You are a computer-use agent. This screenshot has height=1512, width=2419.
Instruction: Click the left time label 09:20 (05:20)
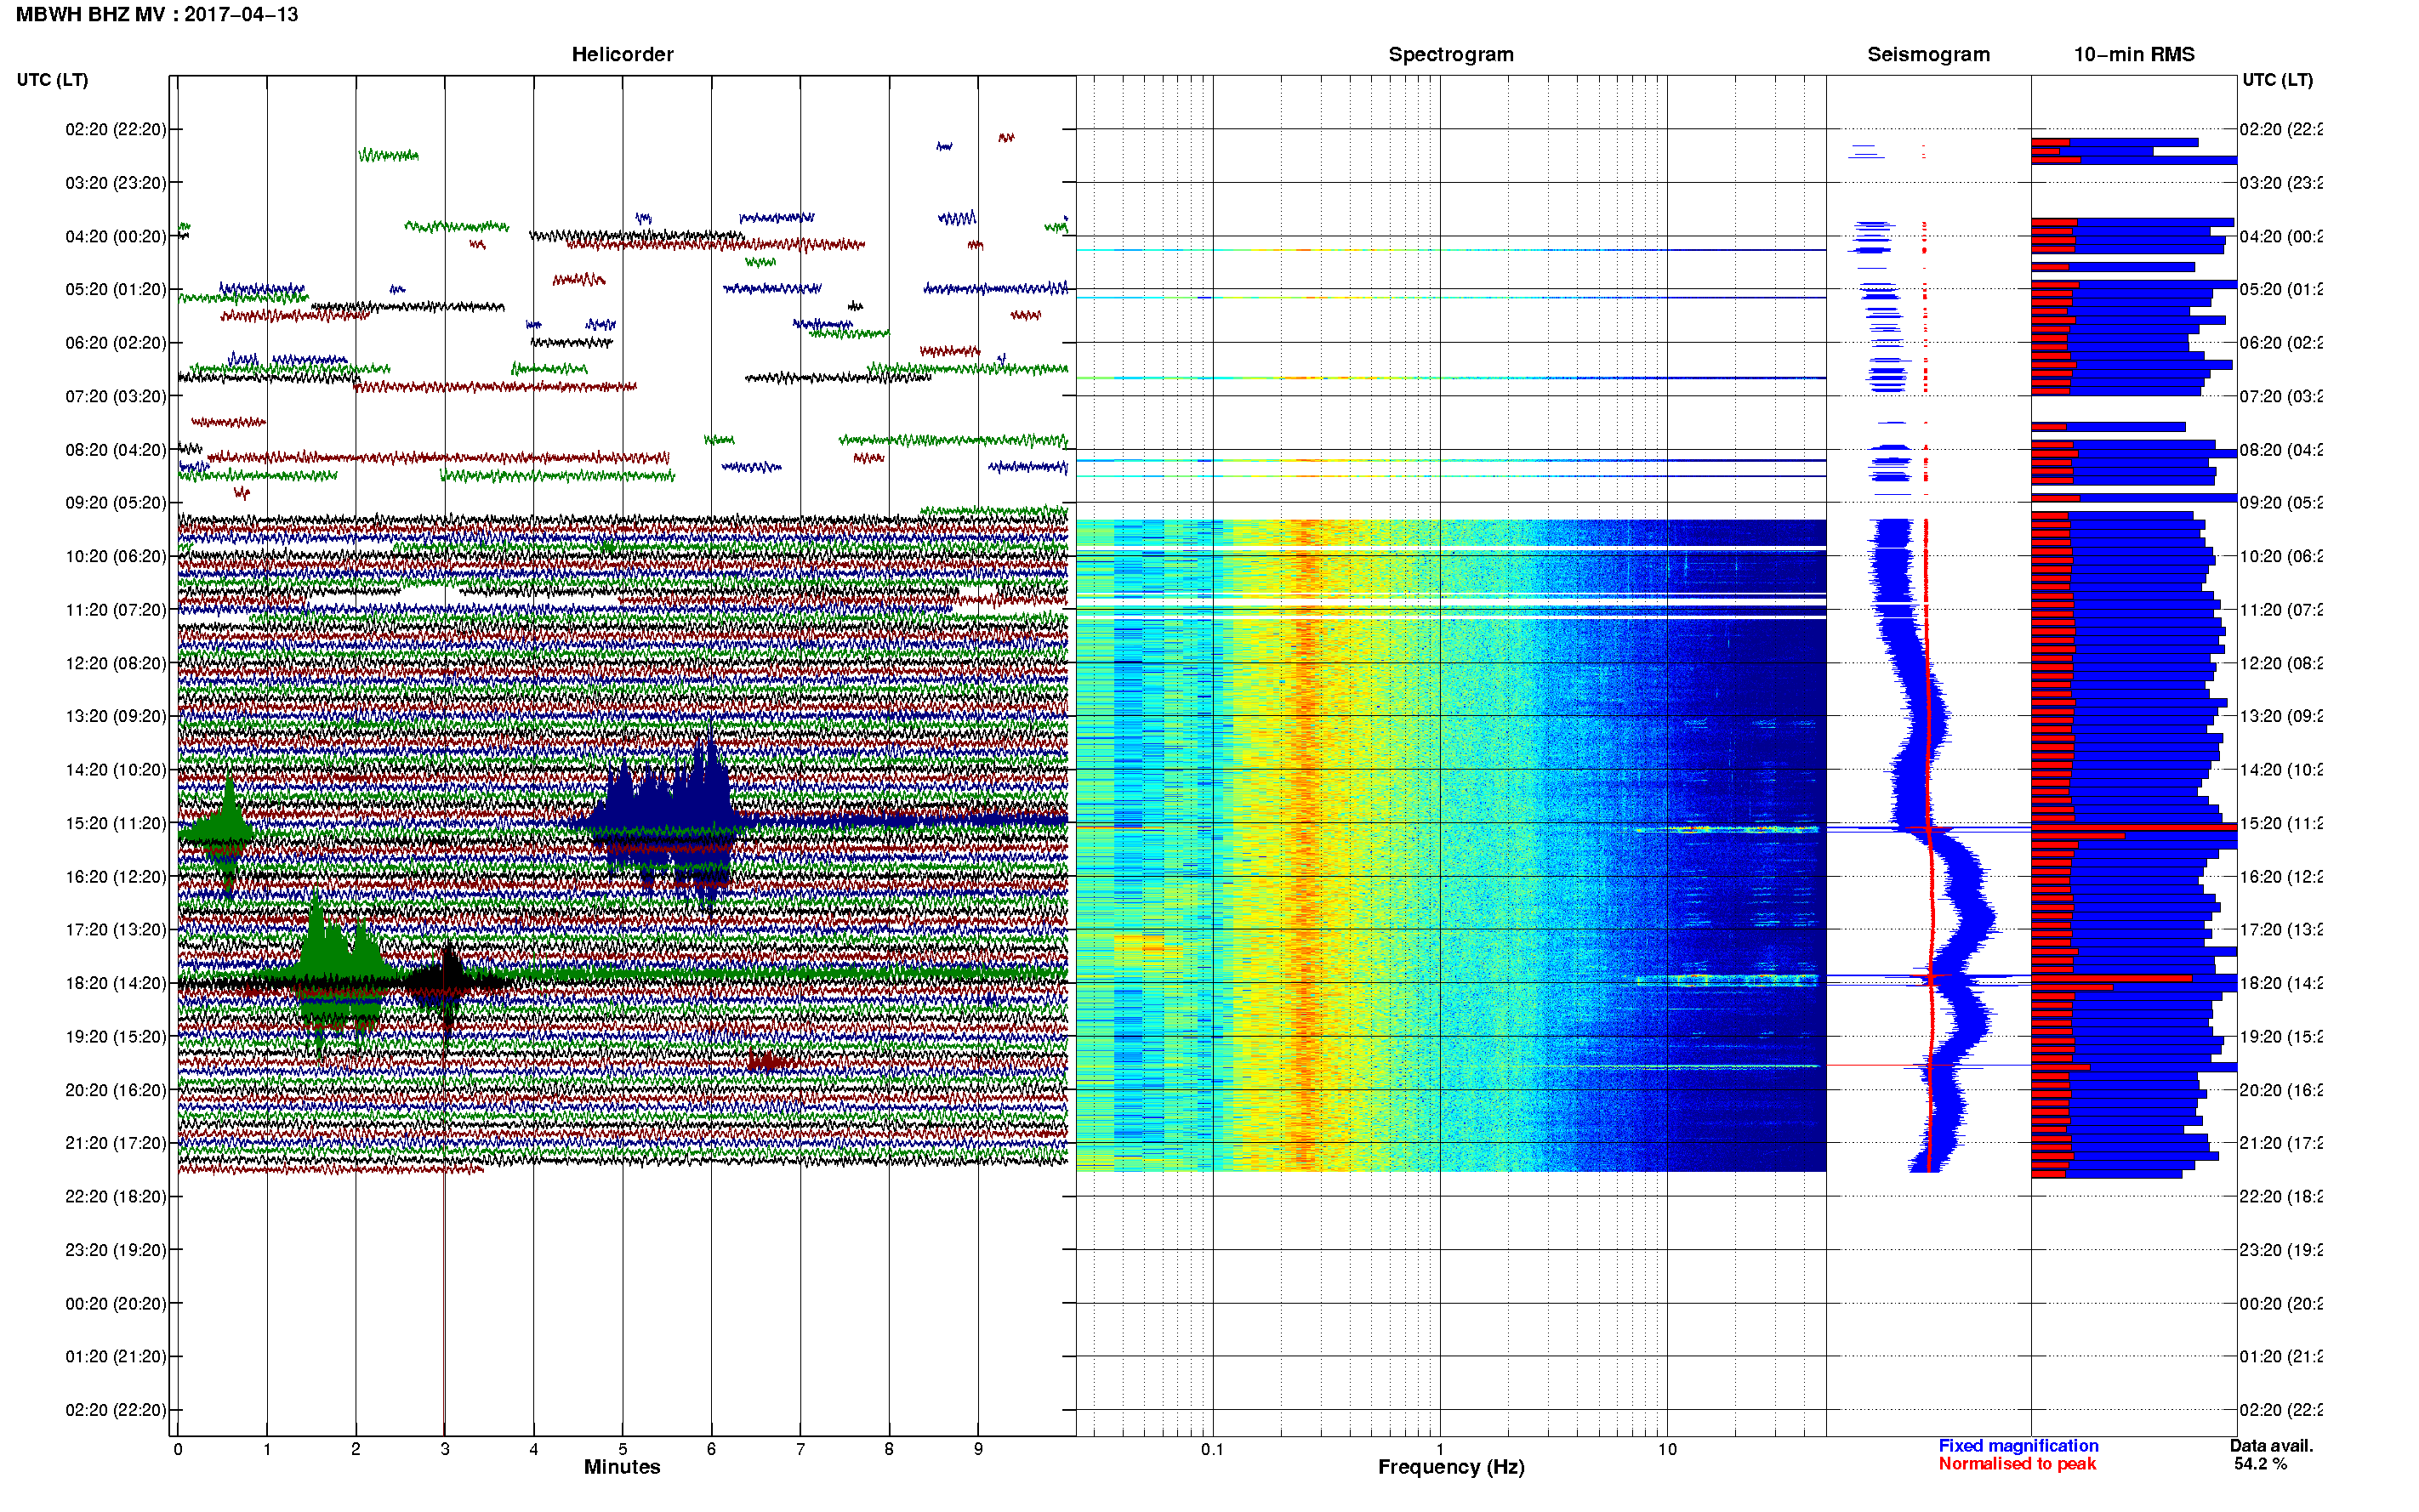[x=116, y=503]
